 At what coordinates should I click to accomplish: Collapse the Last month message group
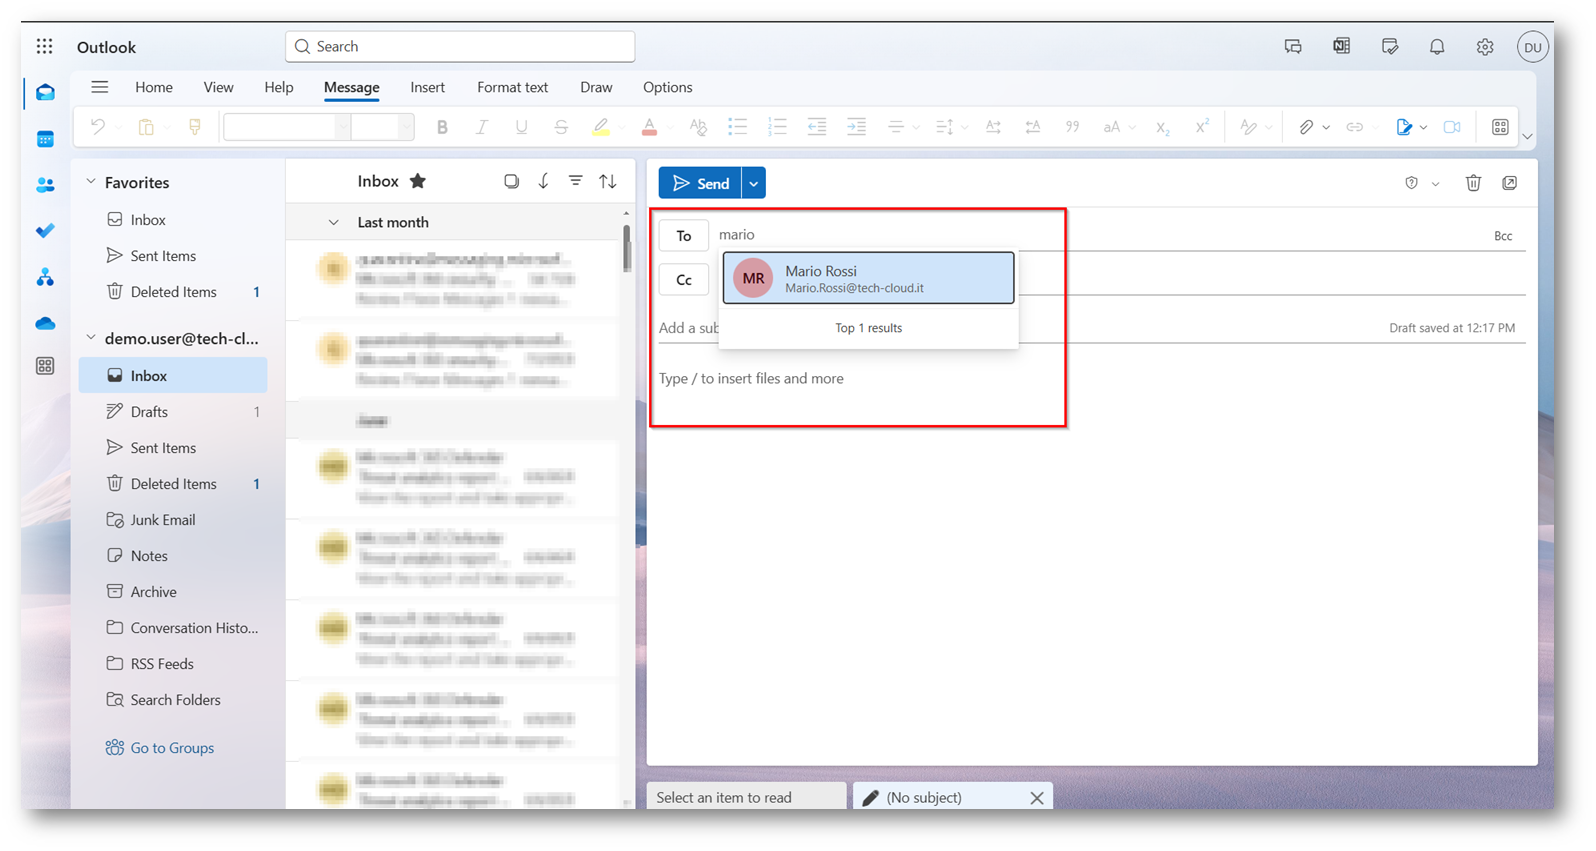[334, 222]
